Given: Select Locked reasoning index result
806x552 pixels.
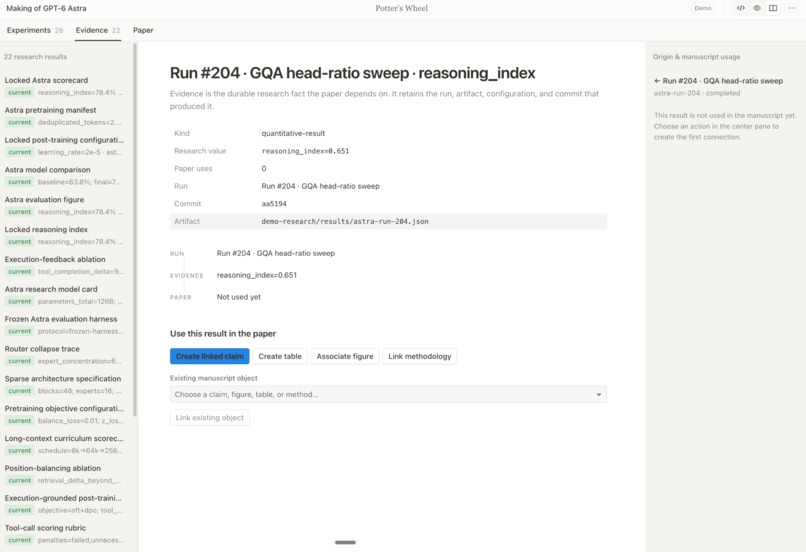Looking at the screenshot, I should [64, 235].
